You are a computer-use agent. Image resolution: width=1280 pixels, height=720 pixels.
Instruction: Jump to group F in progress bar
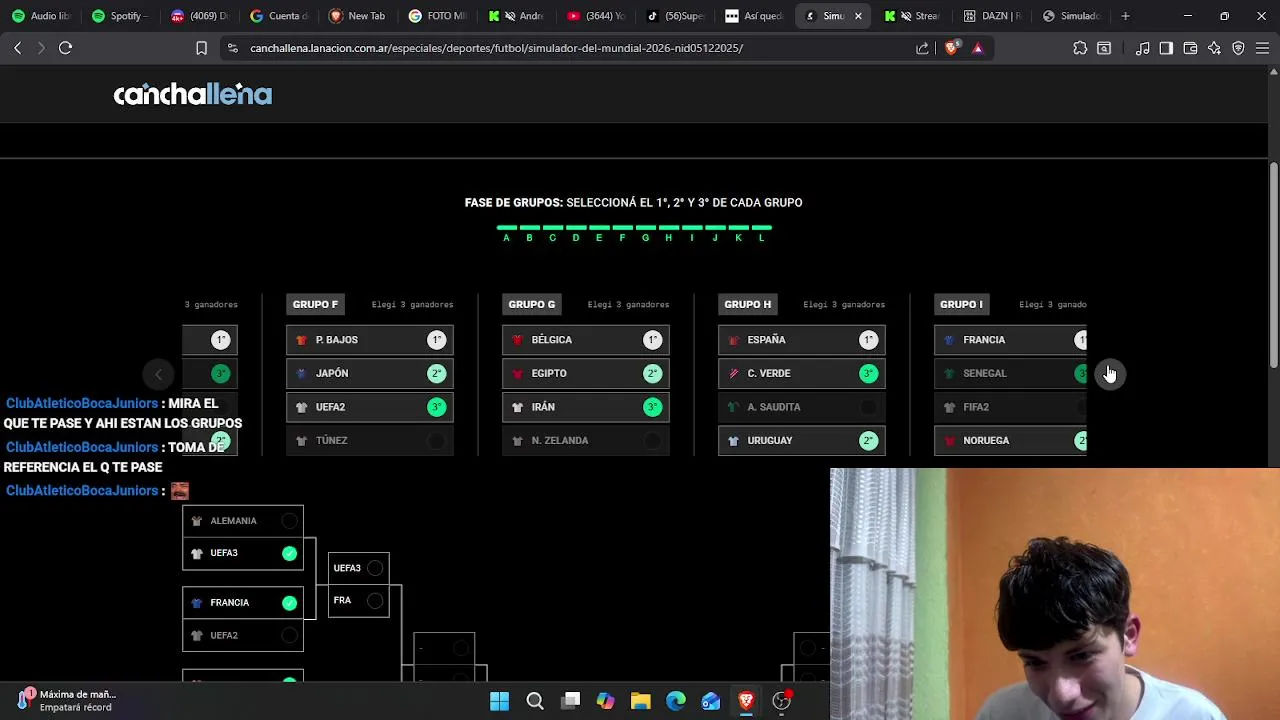(622, 233)
